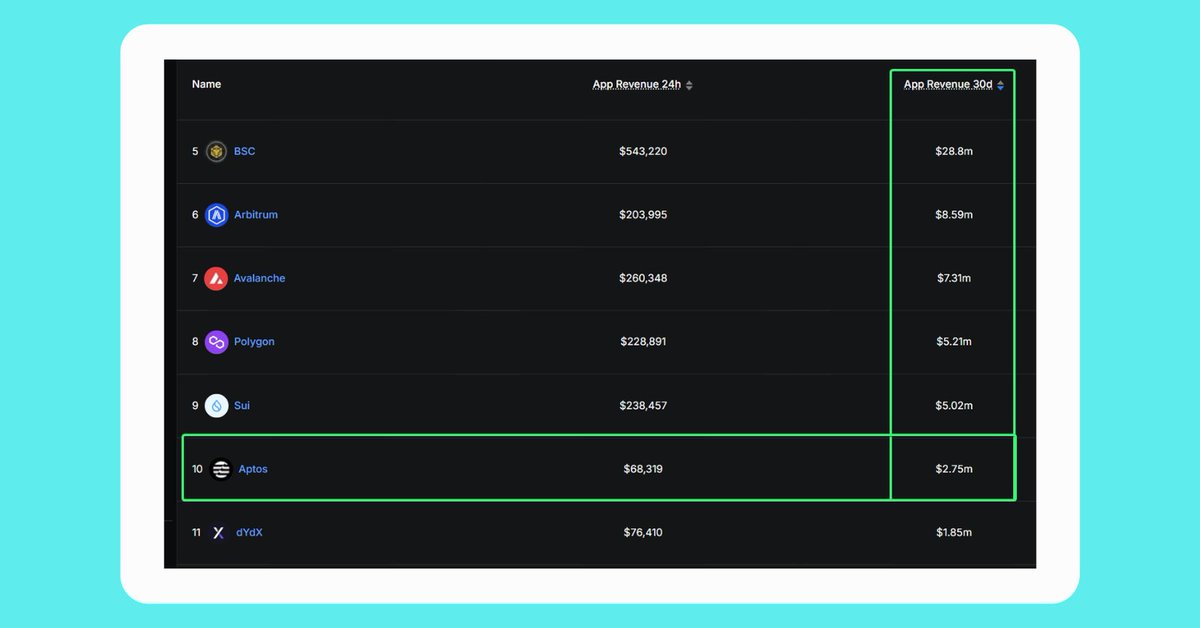The width and height of the screenshot is (1200, 628).
Task: Select the $5.02m 30d revenue value
Action: coord(953,406)
